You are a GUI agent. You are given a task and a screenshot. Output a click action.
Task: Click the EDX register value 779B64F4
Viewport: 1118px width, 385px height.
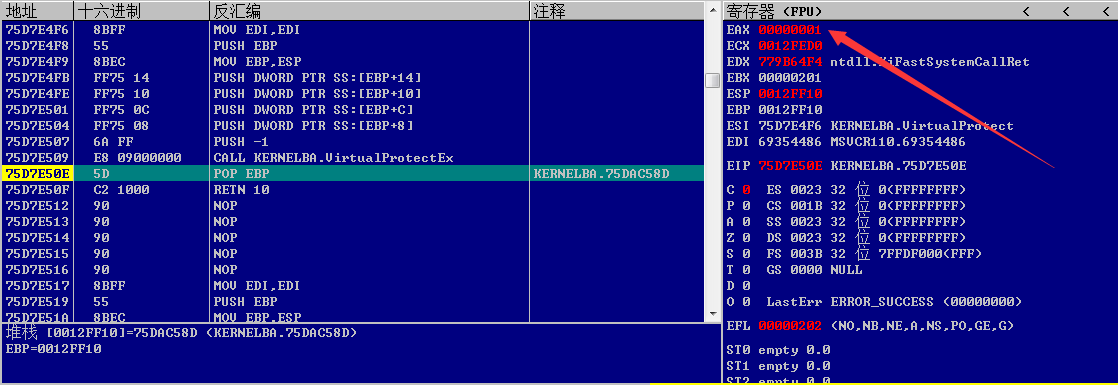click(x=790, y=61)
